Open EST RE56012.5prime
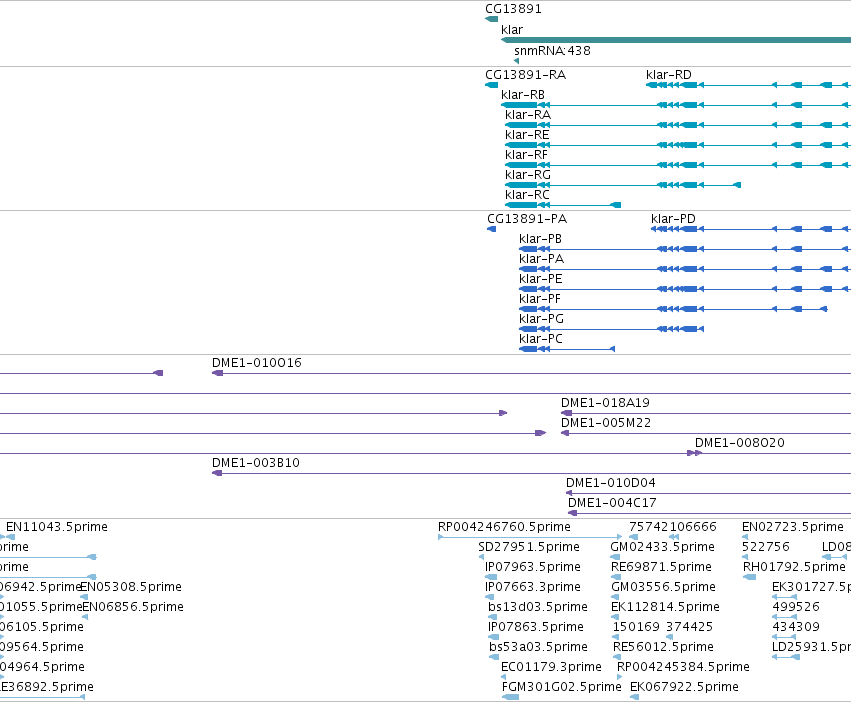The height and width of the screenshot is (702, 851). [663, 647]
